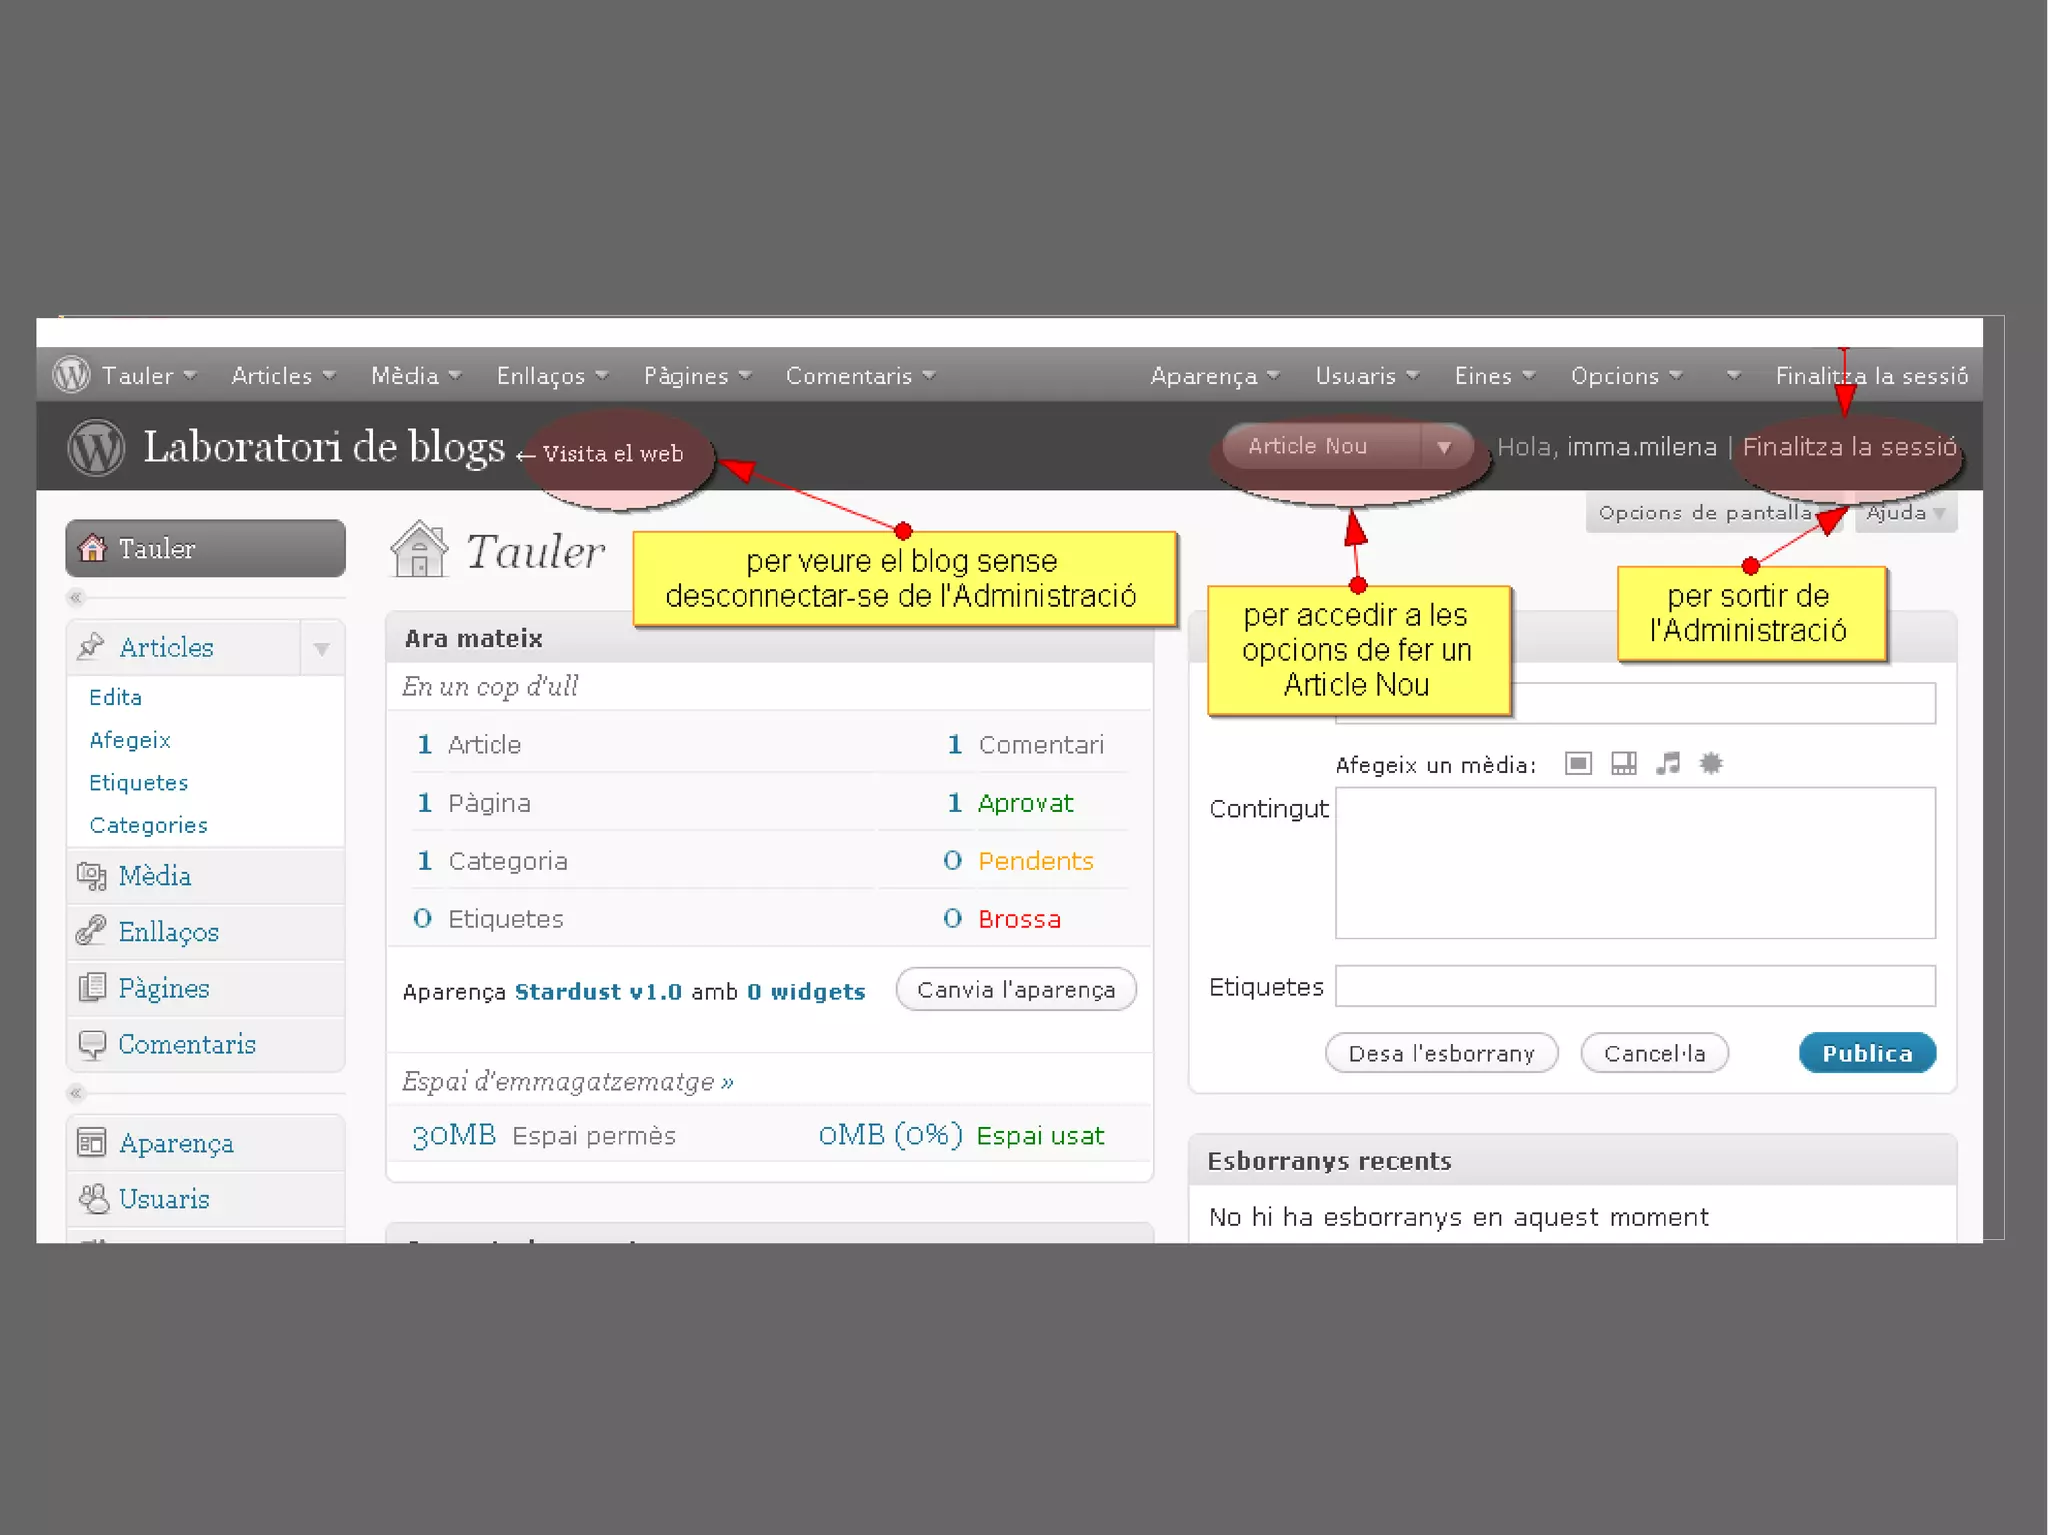The image size is (2048, 1535).
Task: Click the add image media icon
Action: [x=1578, y=764]
